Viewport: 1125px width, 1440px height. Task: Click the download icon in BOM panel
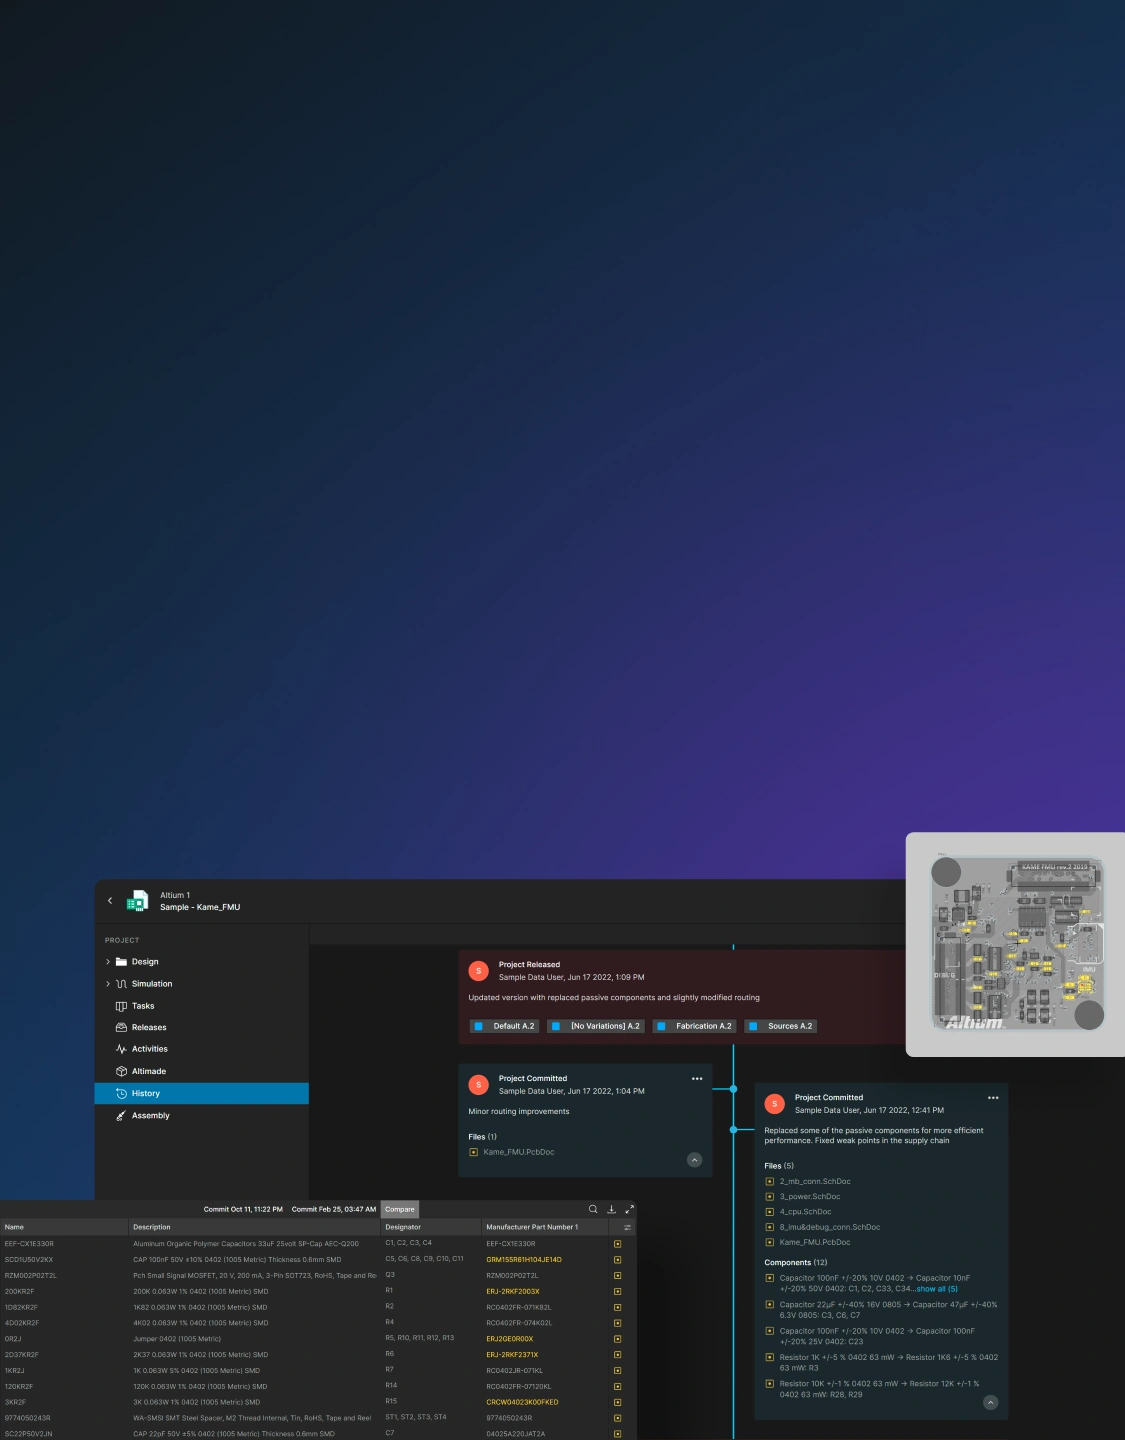[611, 1209]
